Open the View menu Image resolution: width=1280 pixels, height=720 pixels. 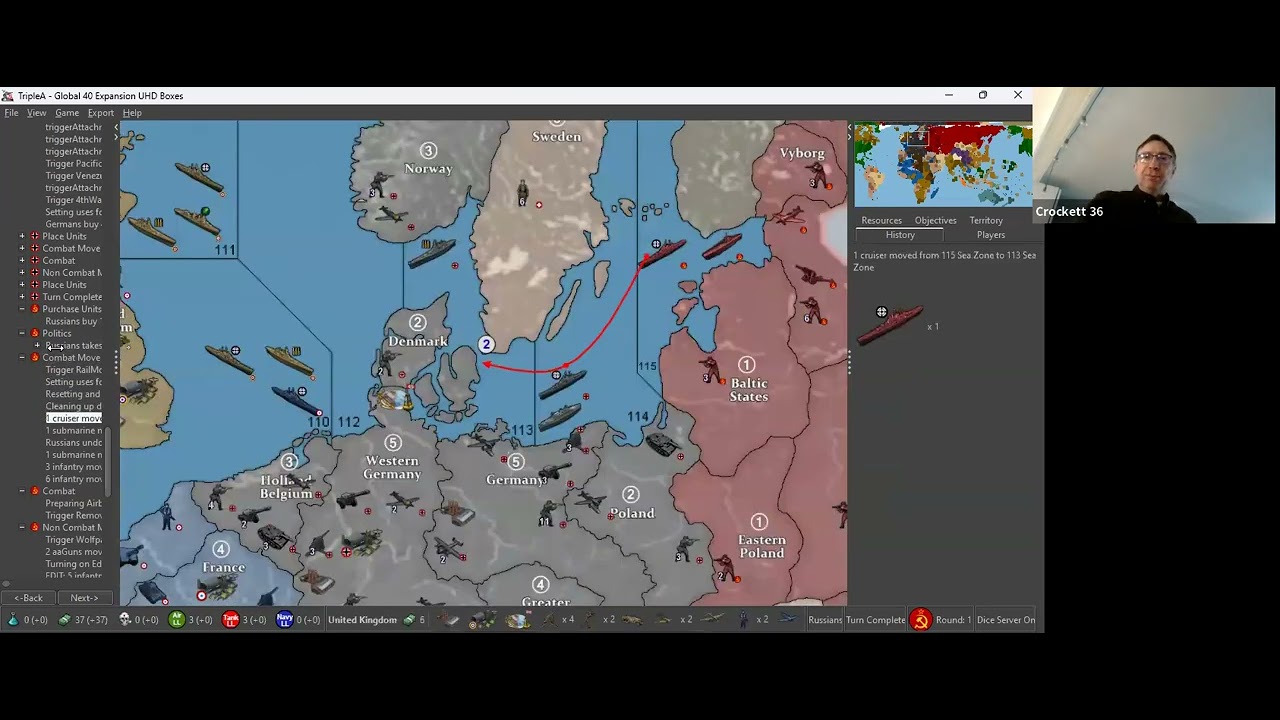37,113
